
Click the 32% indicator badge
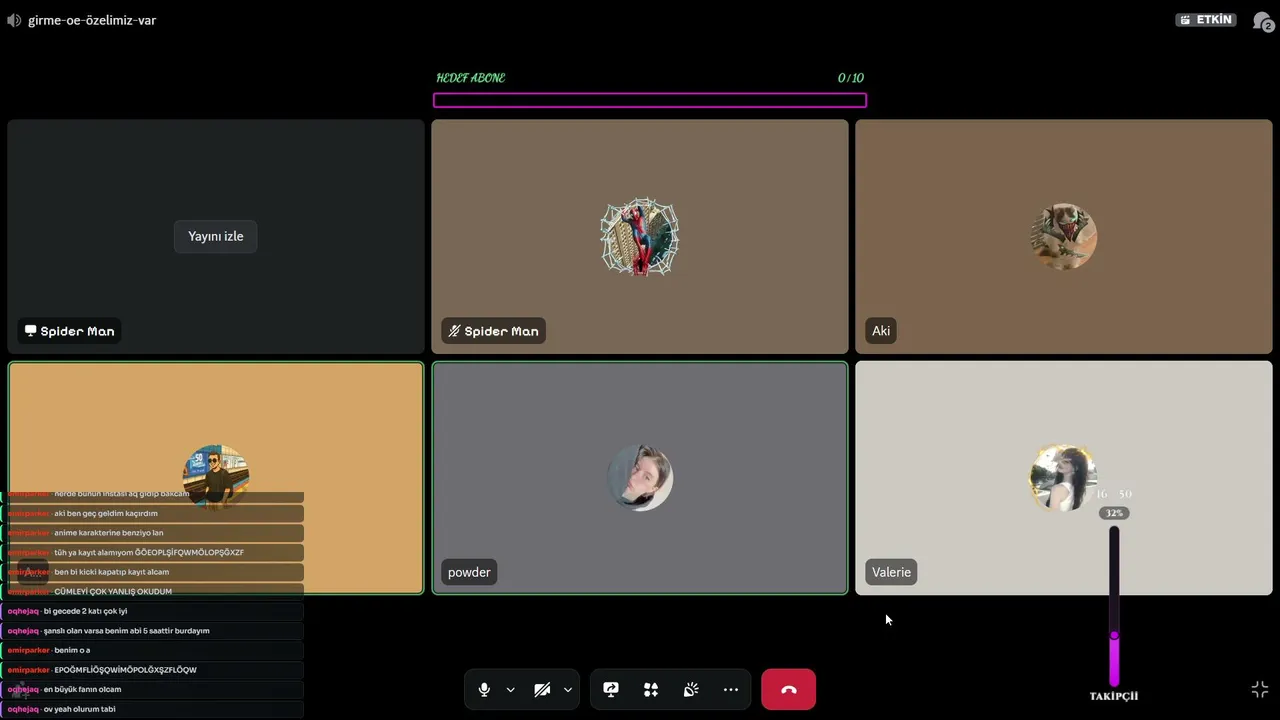click(1114, 513)
